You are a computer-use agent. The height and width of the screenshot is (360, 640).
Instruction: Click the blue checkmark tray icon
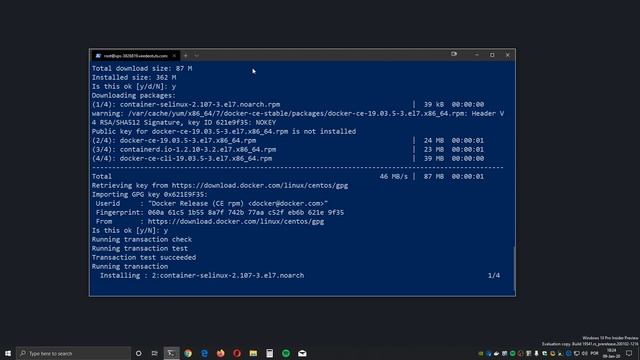[489, 353]
